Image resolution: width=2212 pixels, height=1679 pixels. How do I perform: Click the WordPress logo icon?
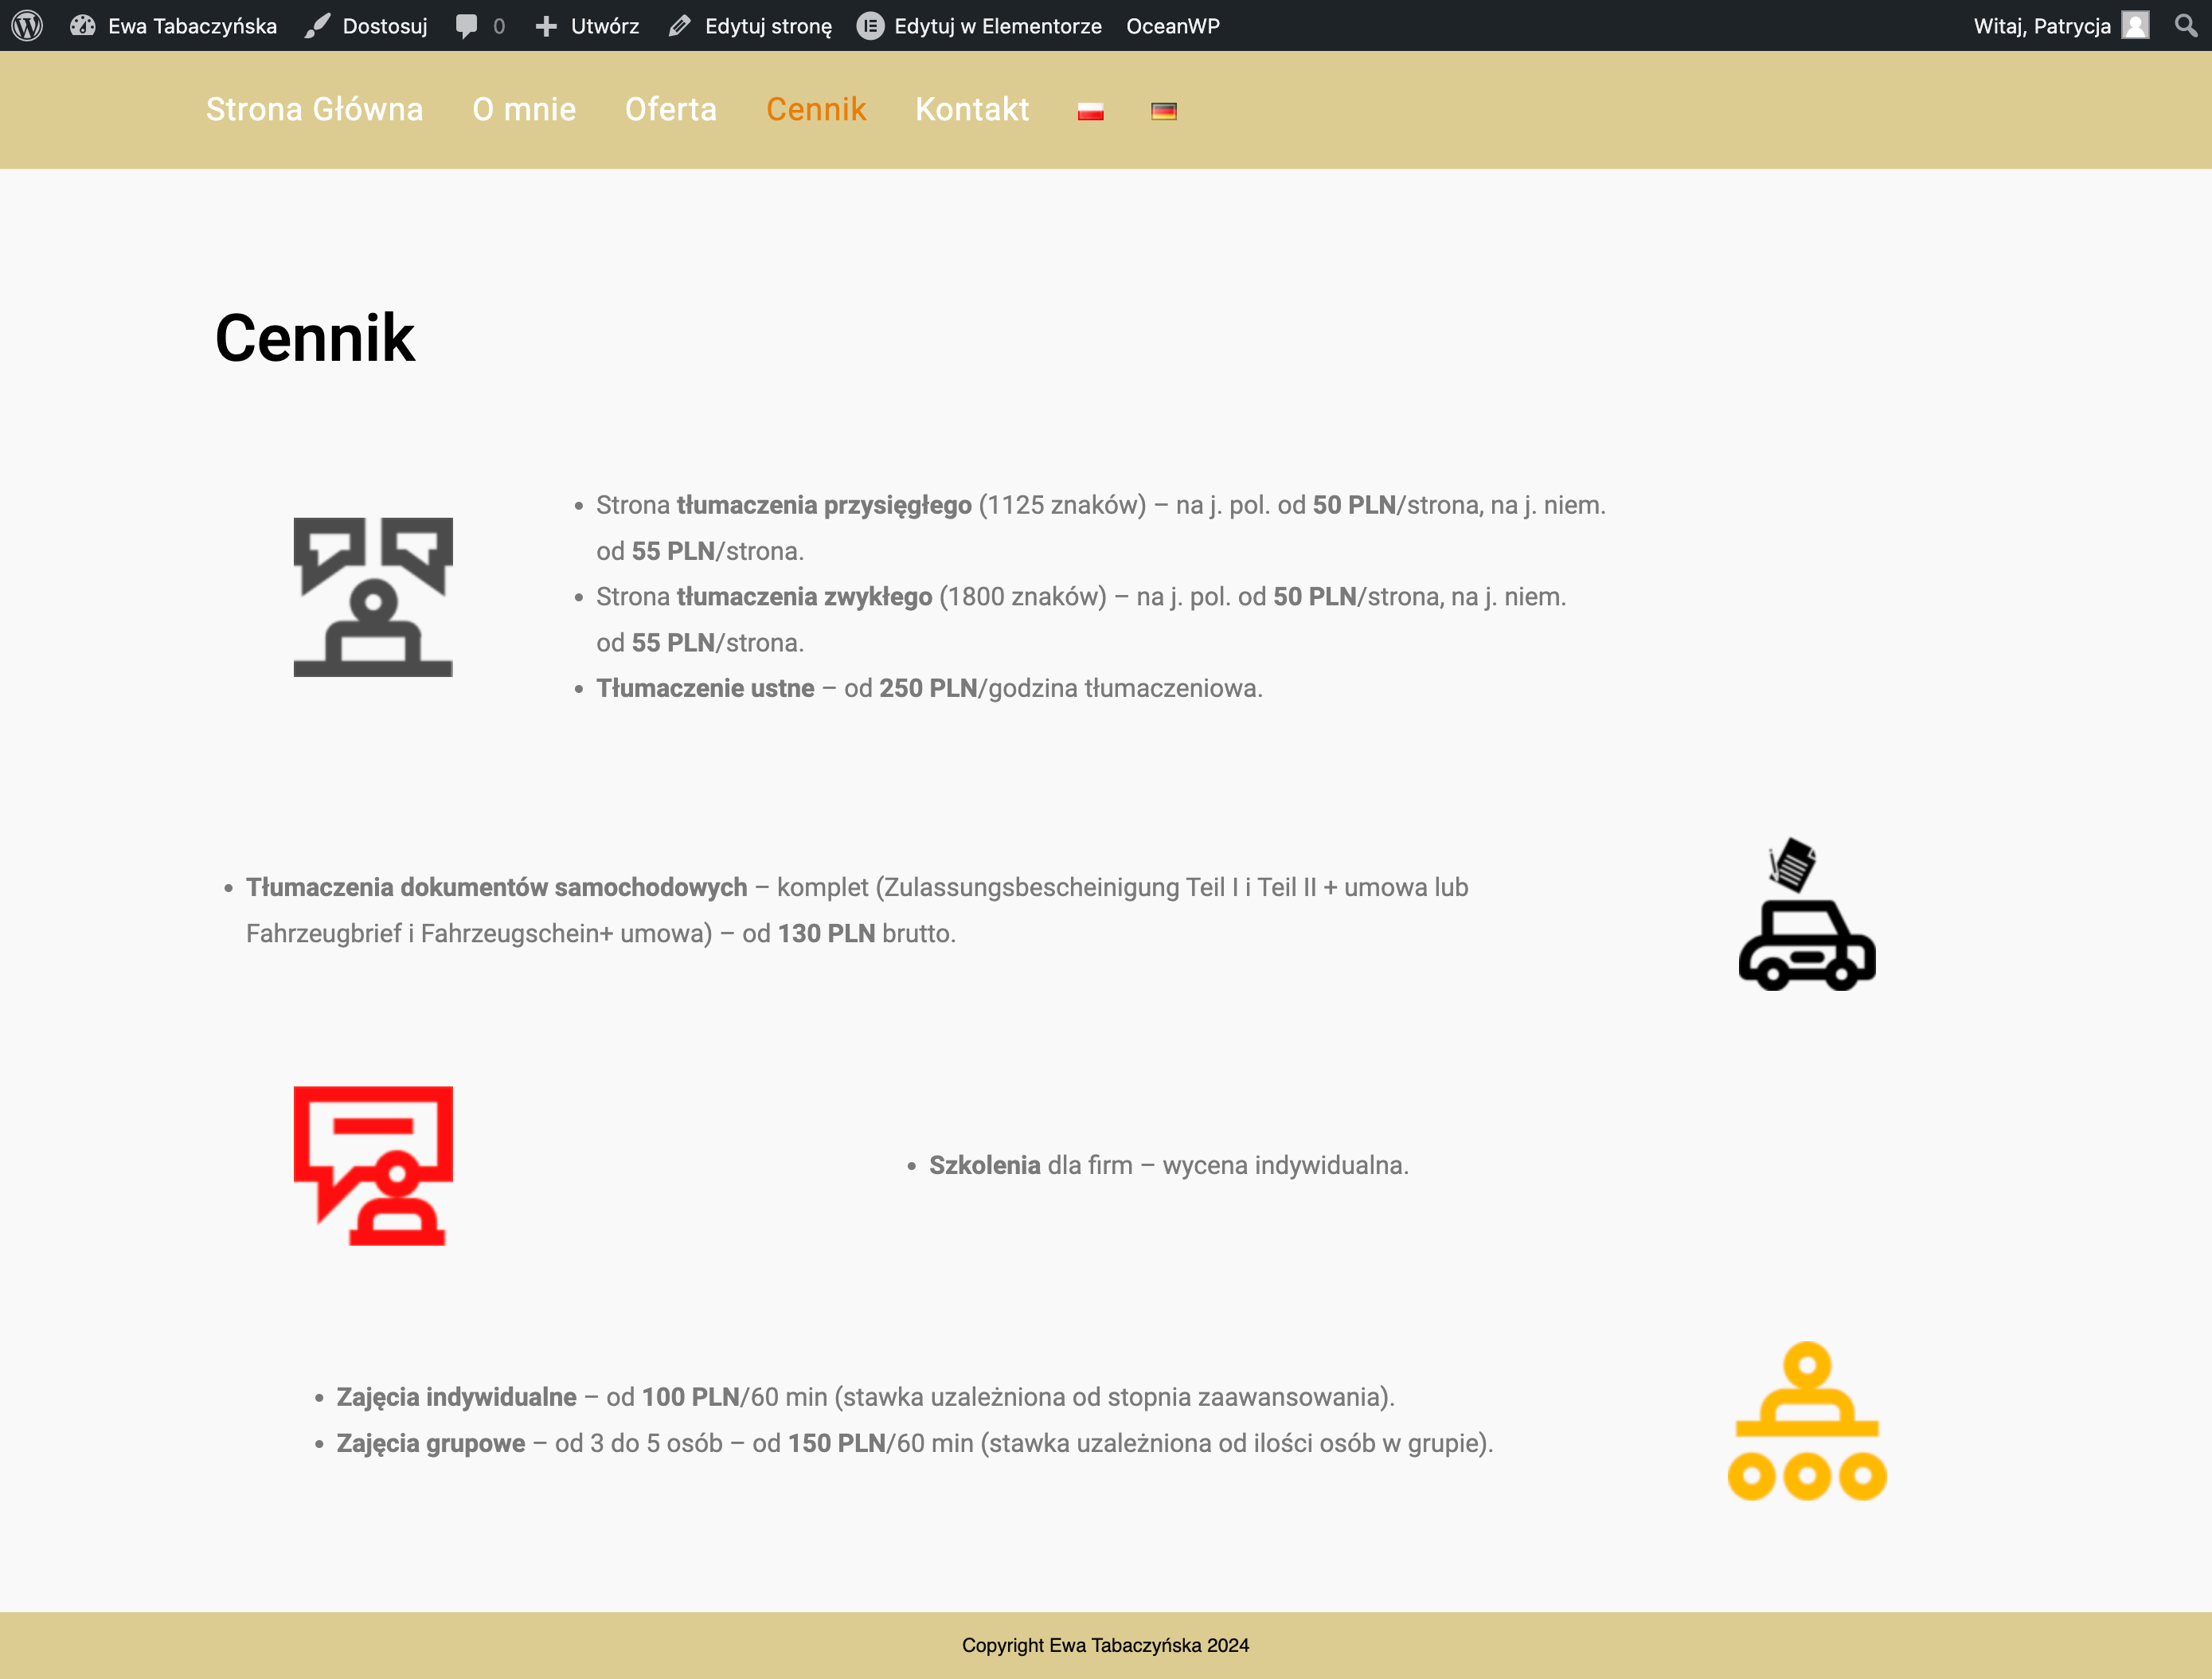(27, 25)
